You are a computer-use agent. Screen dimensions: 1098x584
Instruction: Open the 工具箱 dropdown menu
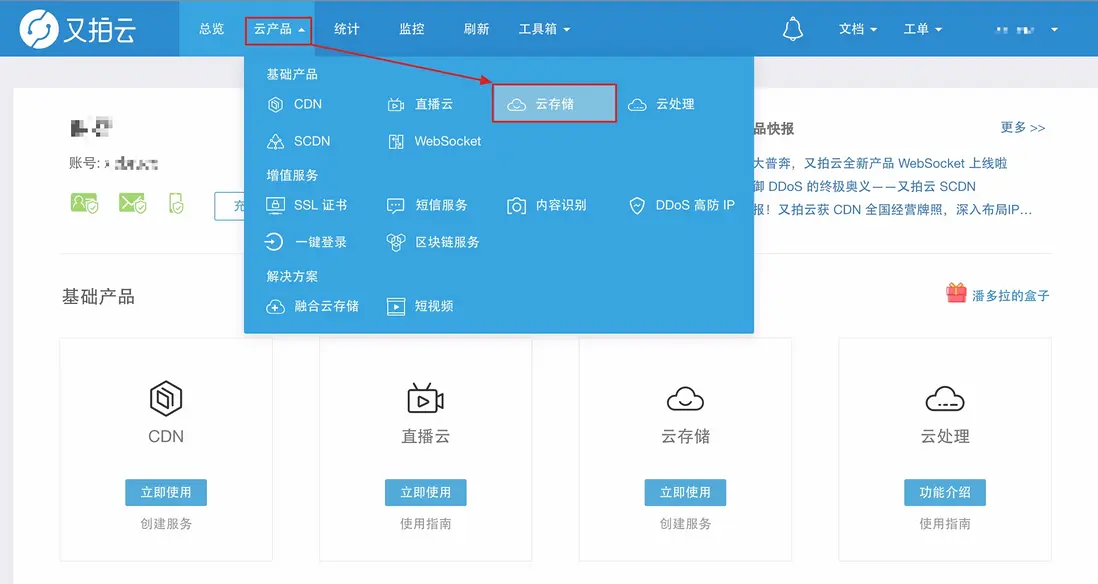pos(544,28)
